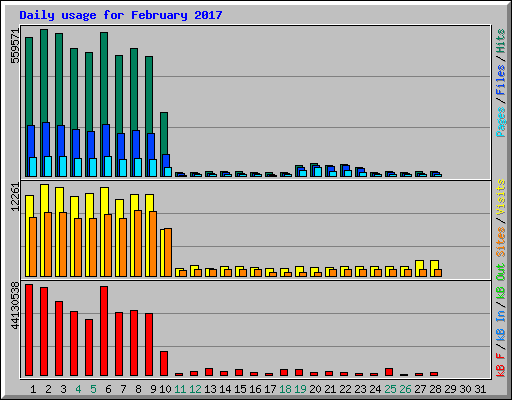Image resolution: width=512 pixels, height=400 pixels.
Task: Click day label 17 on the x-axis
Action: coord(270,389)
